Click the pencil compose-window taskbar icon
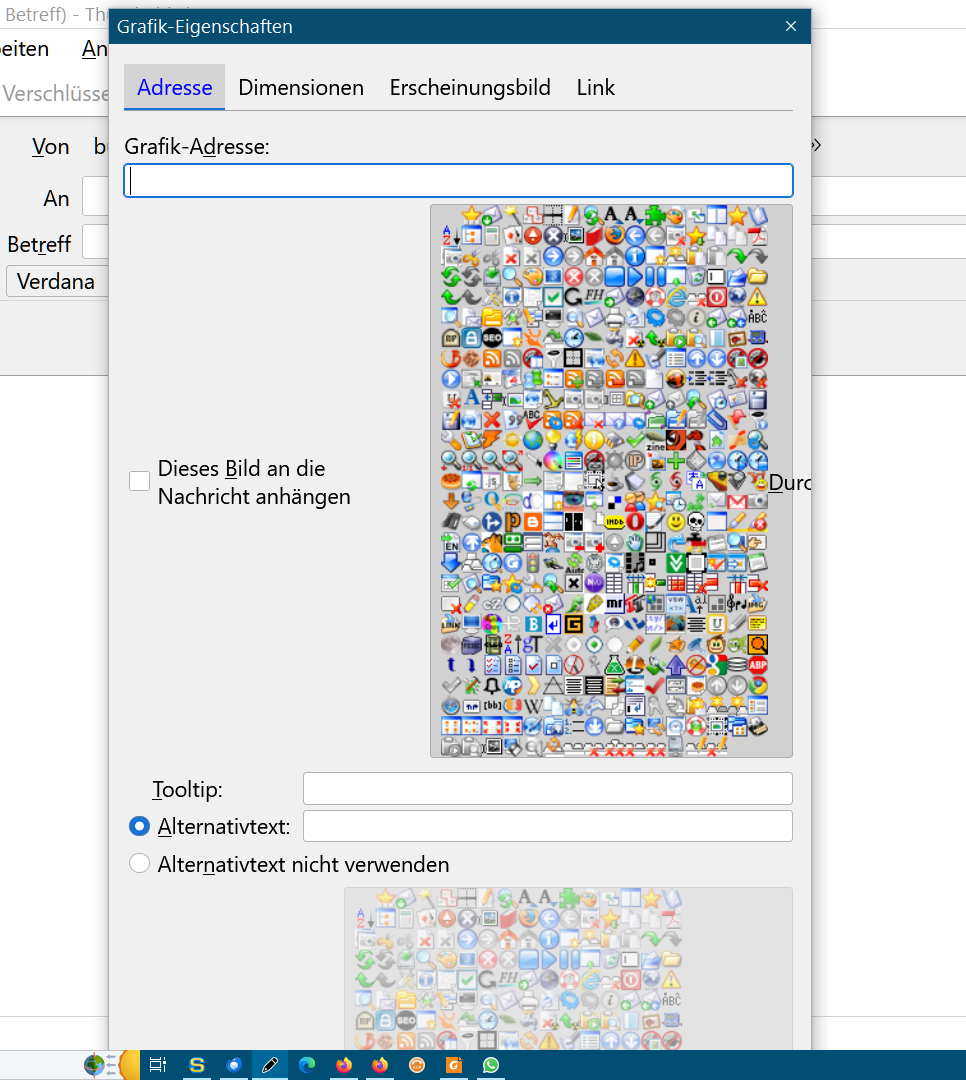The height and width of the screenshot is (1080, 966). point(270,1065)
